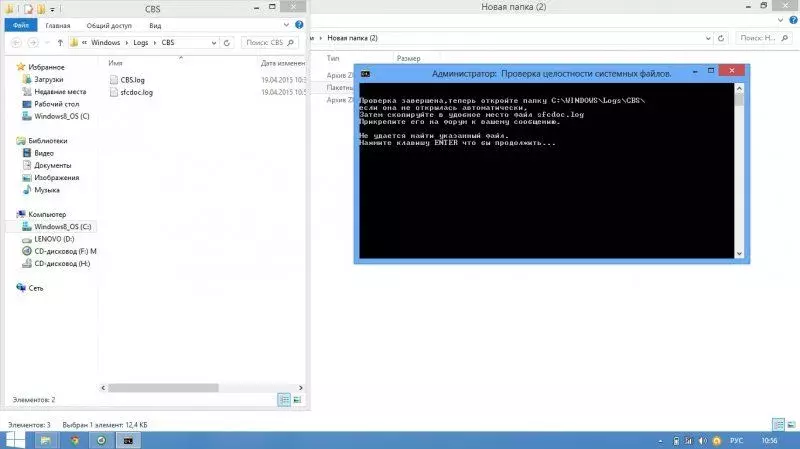Open the command prompt taskbar button
This screenshot has width=800, height=449.
point(128,440)
